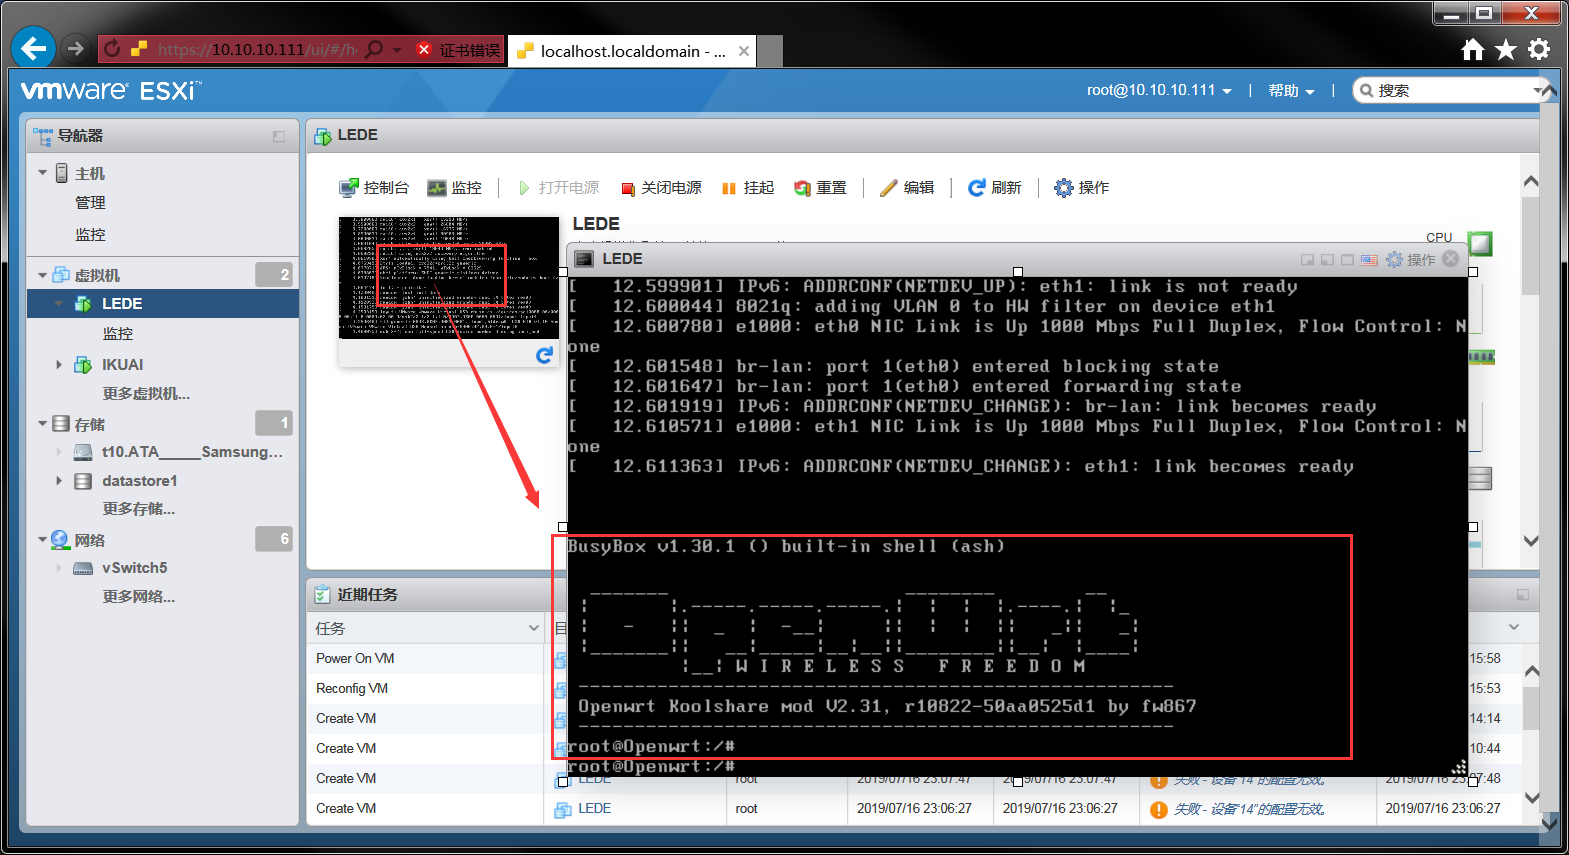
Task: Open console 操作 actions gear menu
Action: (1410, 260)
